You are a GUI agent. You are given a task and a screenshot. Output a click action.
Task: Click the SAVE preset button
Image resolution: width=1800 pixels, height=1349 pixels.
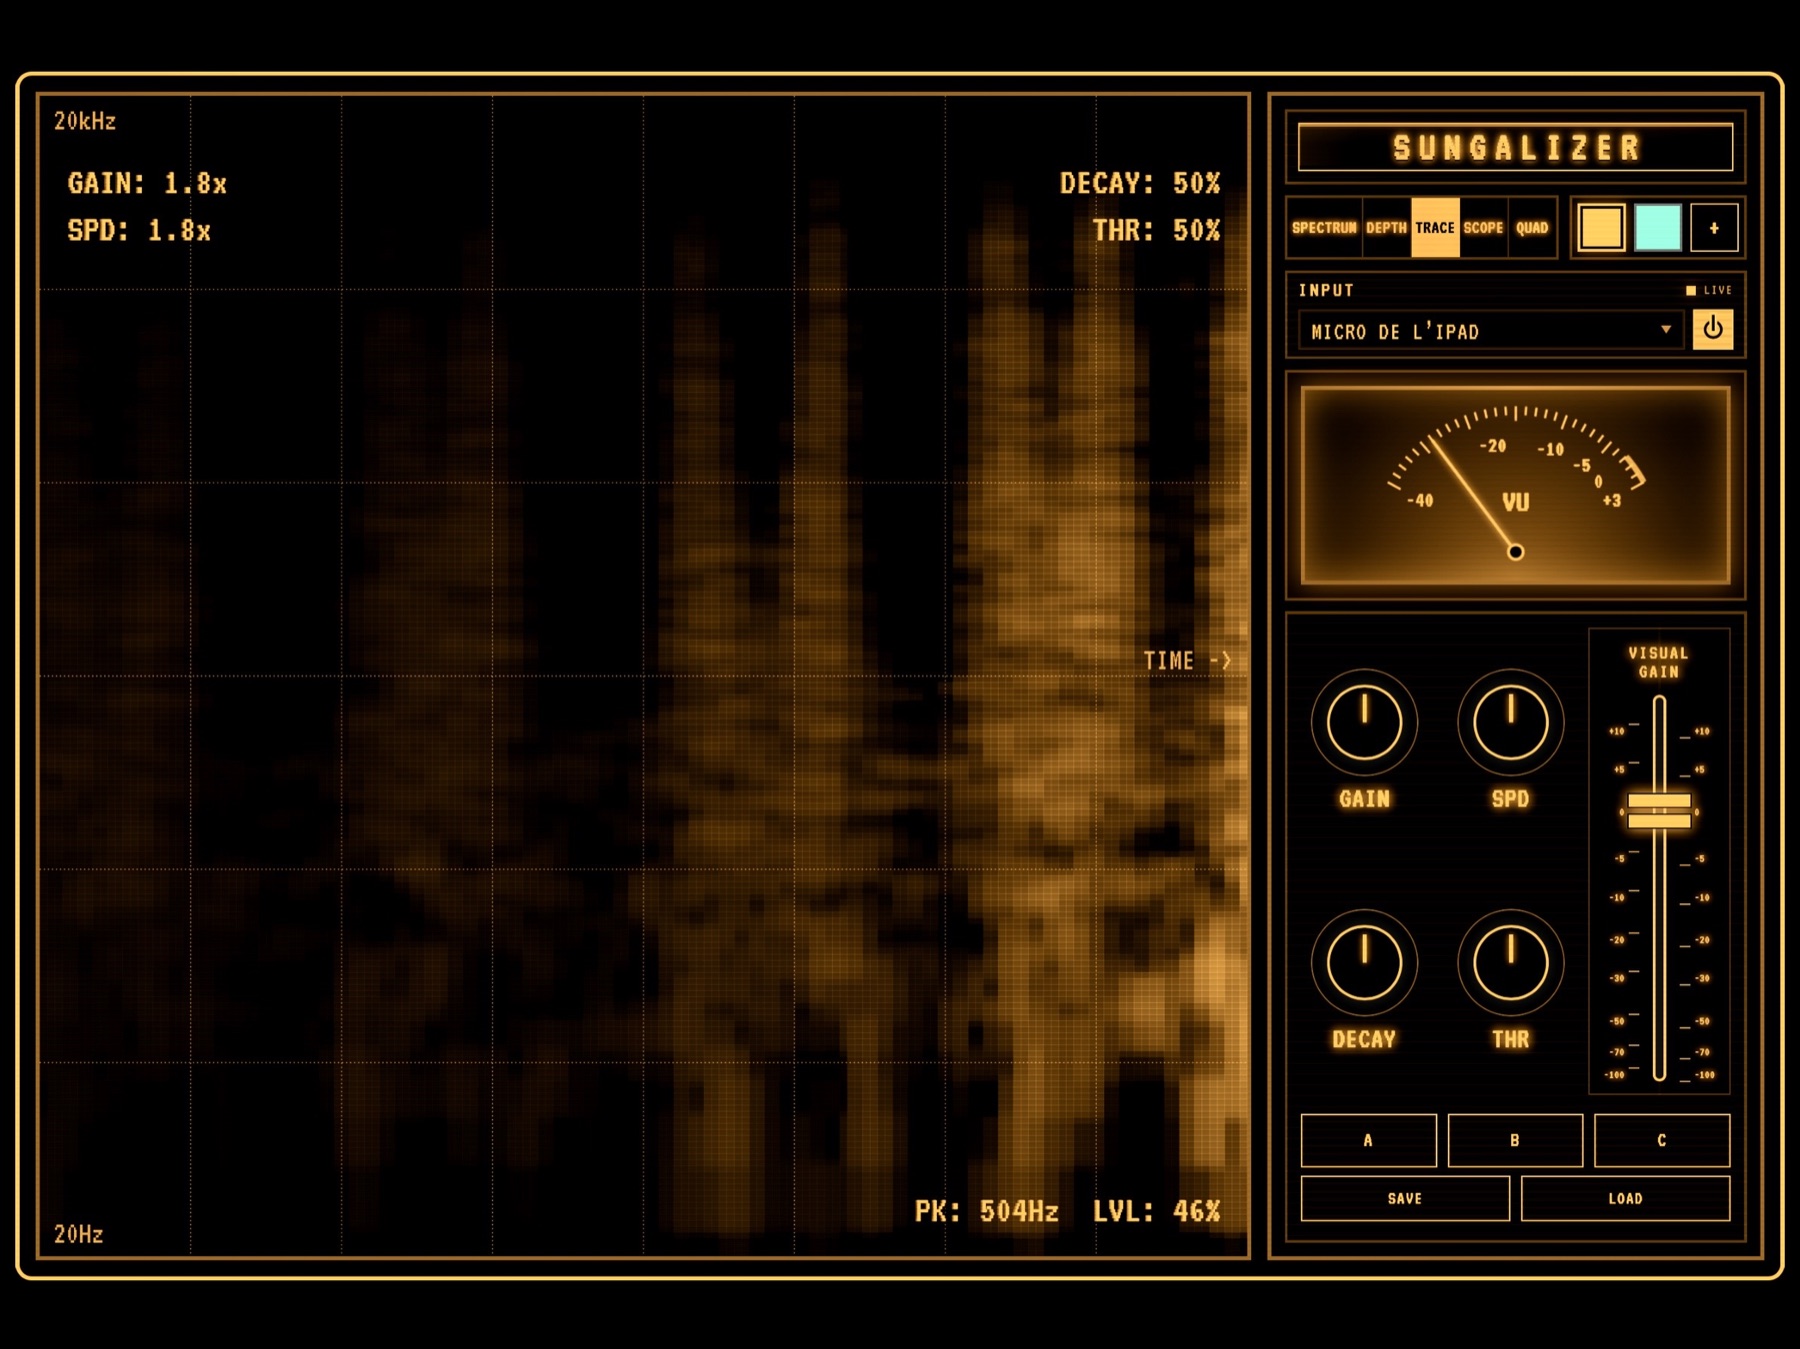tap(1405, 1198)
